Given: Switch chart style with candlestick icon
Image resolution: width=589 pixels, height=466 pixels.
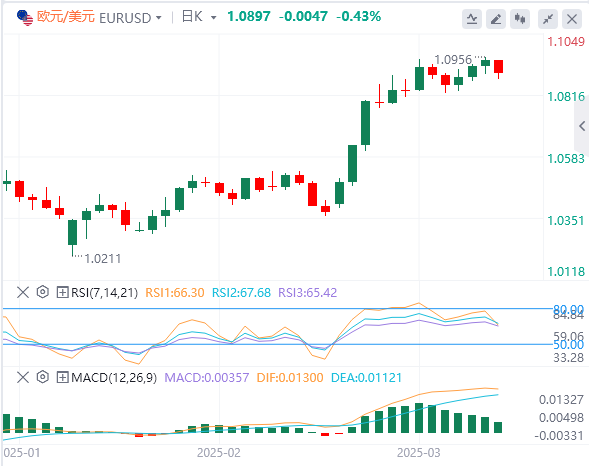Looking at the screenshot, I should pyautogui.click(x=520, y=19).
